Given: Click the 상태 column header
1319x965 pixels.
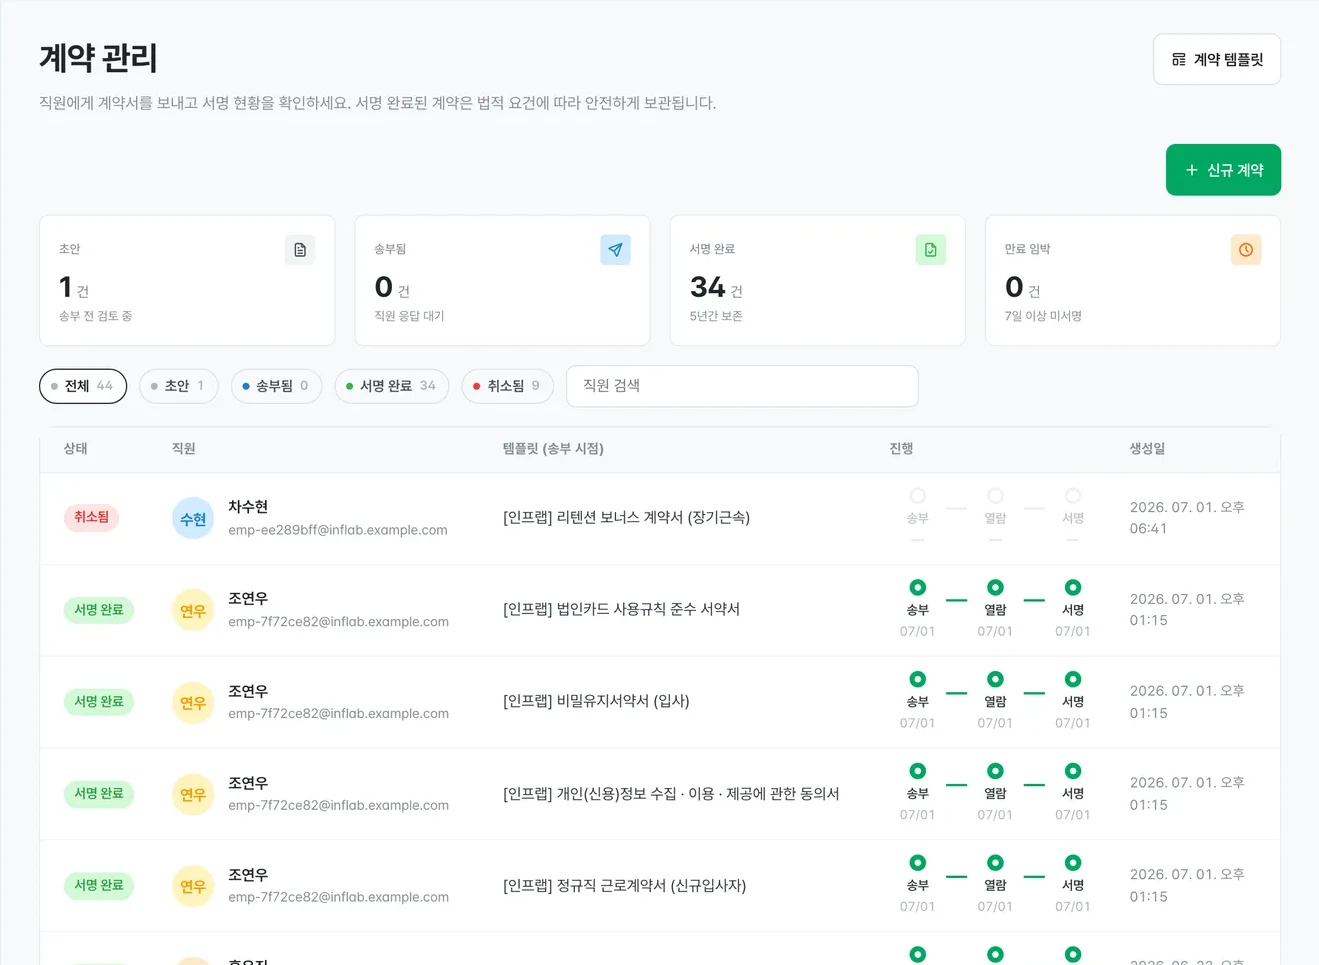Looking at the screenshot, I should [x=76, y=449].
